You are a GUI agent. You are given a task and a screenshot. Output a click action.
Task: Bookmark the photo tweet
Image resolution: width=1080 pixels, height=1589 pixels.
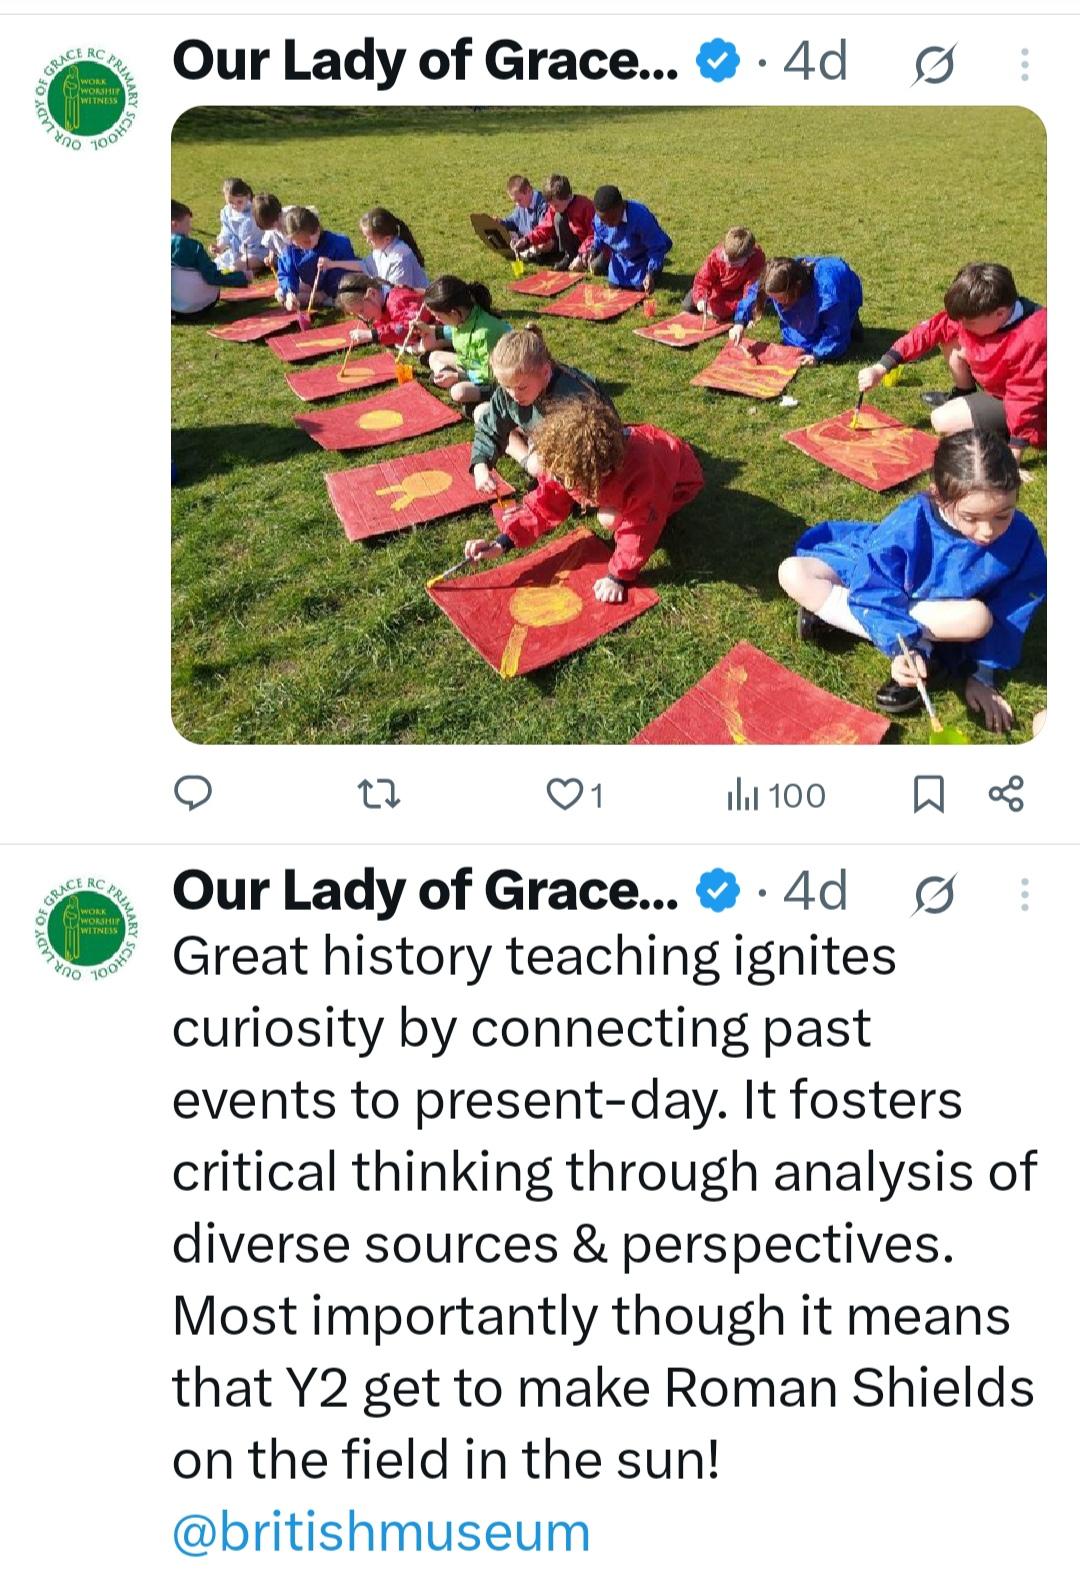coord(928,795)
